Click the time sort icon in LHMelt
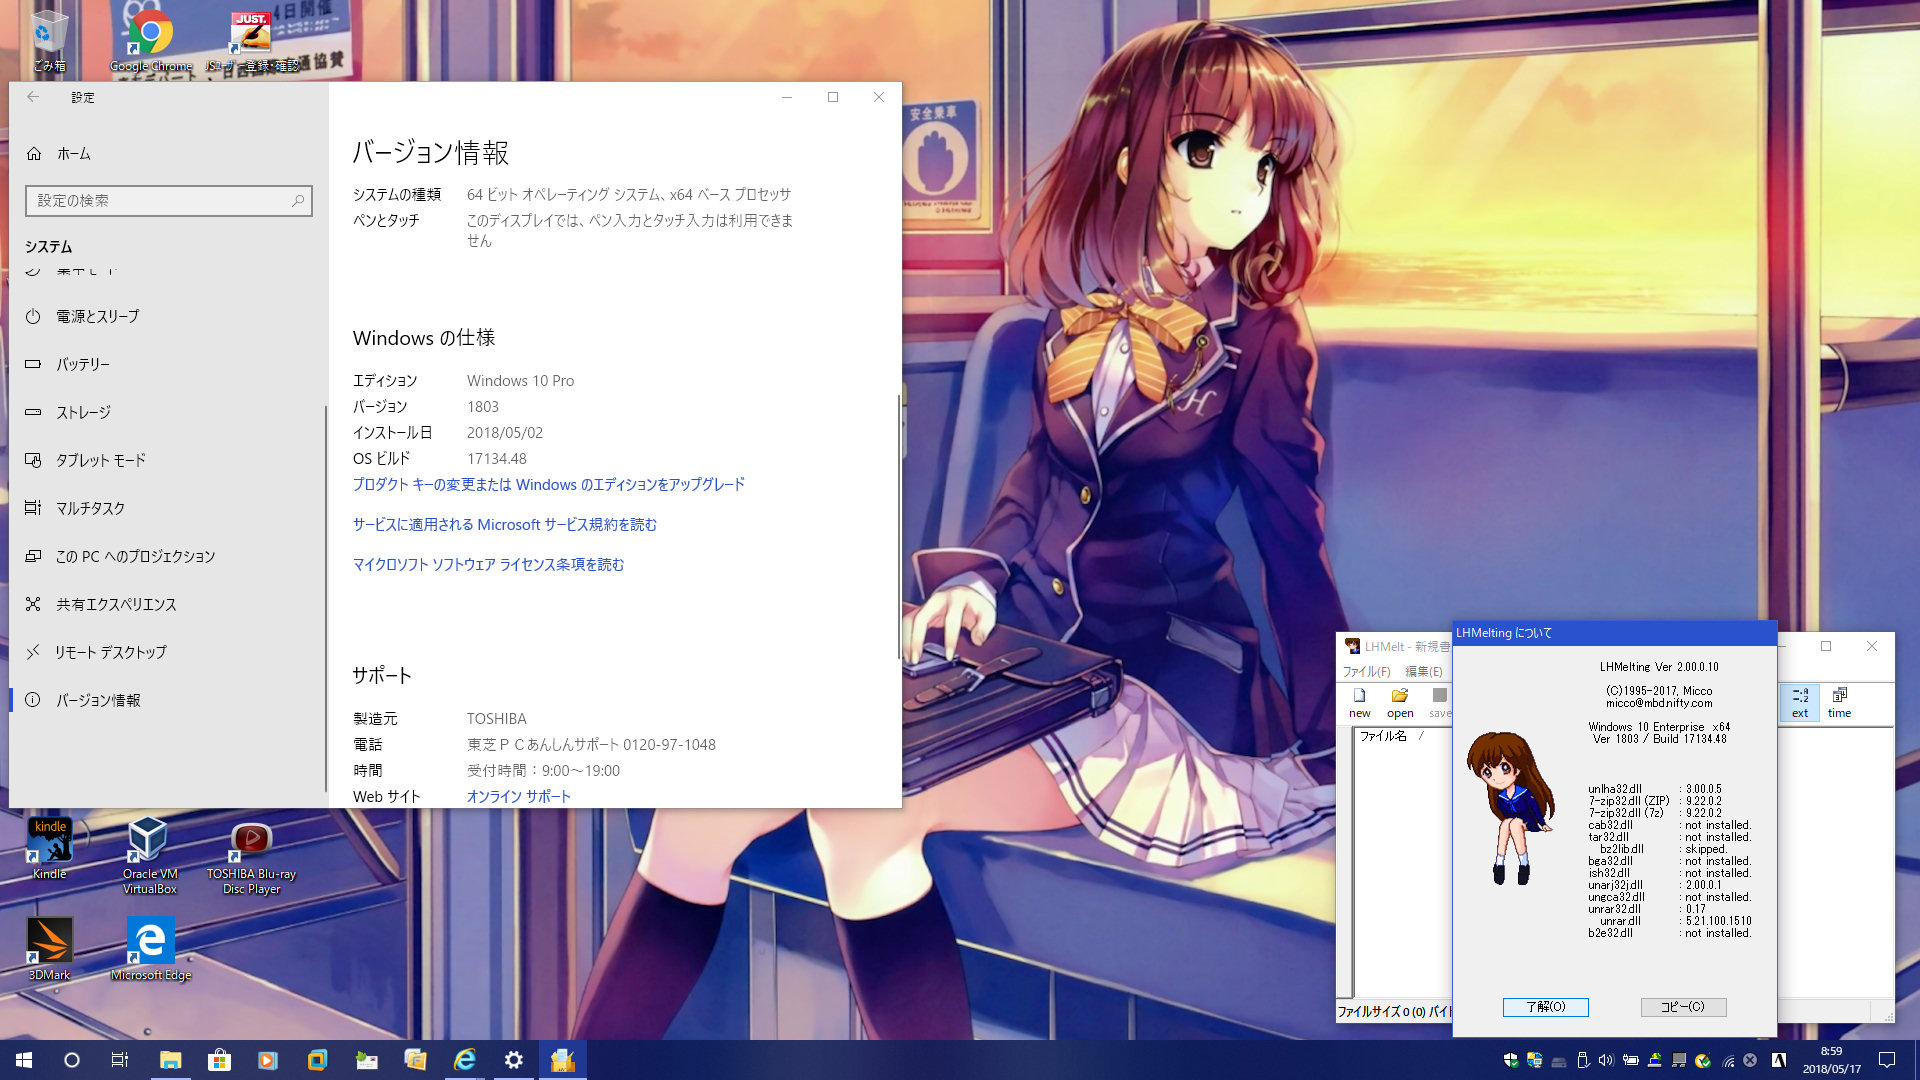 coord(1839,703)
